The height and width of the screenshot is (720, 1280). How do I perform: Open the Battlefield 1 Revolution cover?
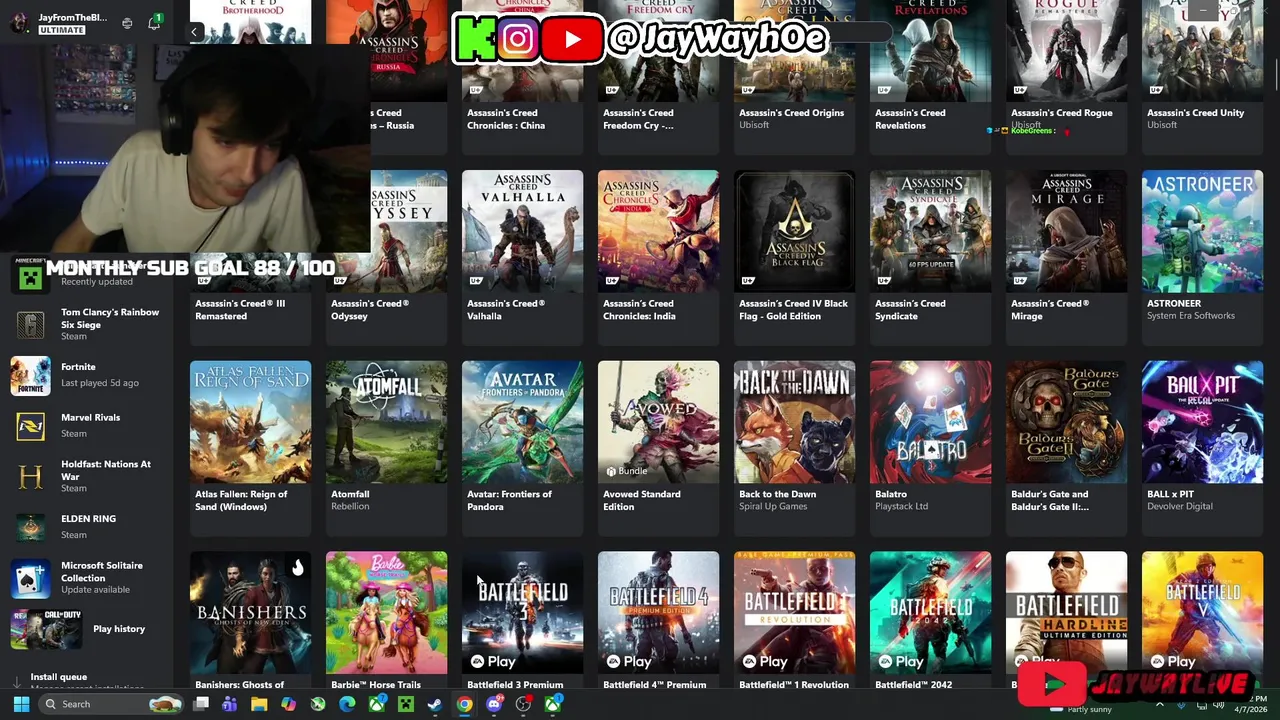794,613
